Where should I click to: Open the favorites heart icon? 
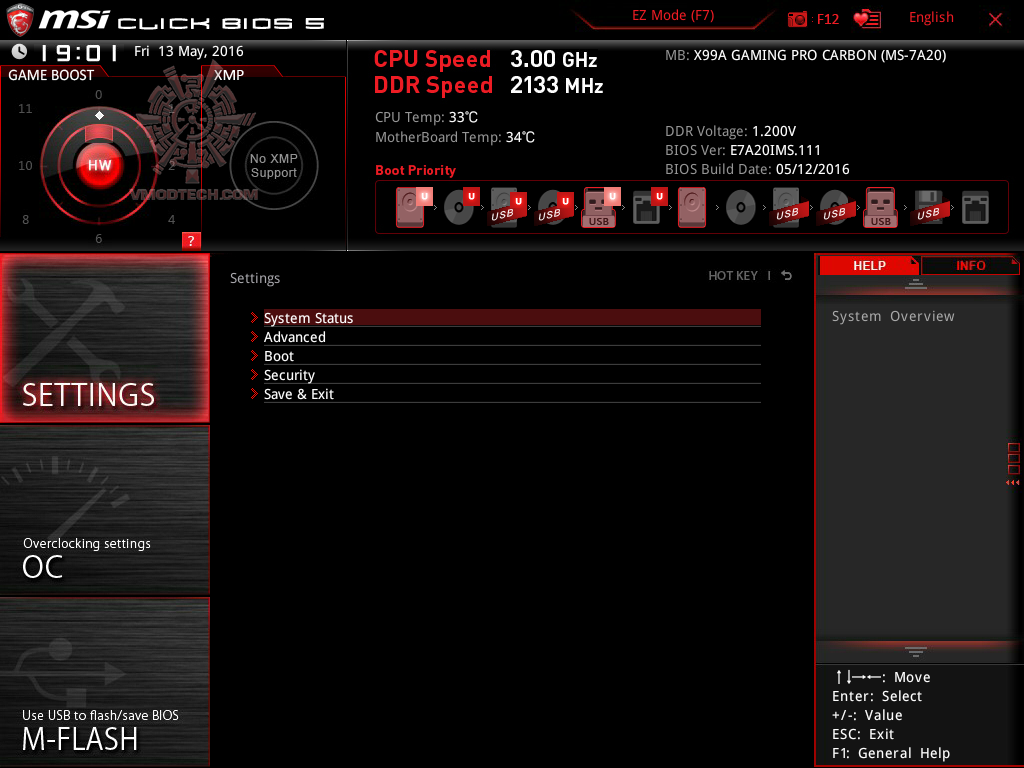[x=867, y=19]
